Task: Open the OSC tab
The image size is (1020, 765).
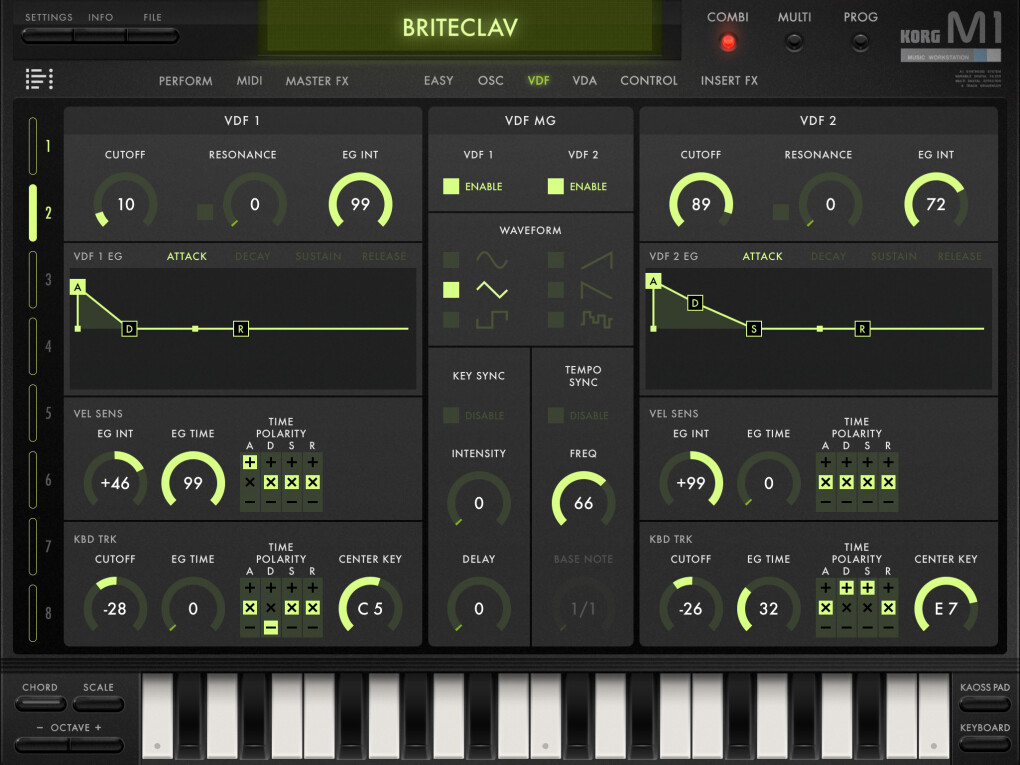Action: pos(490,81)
